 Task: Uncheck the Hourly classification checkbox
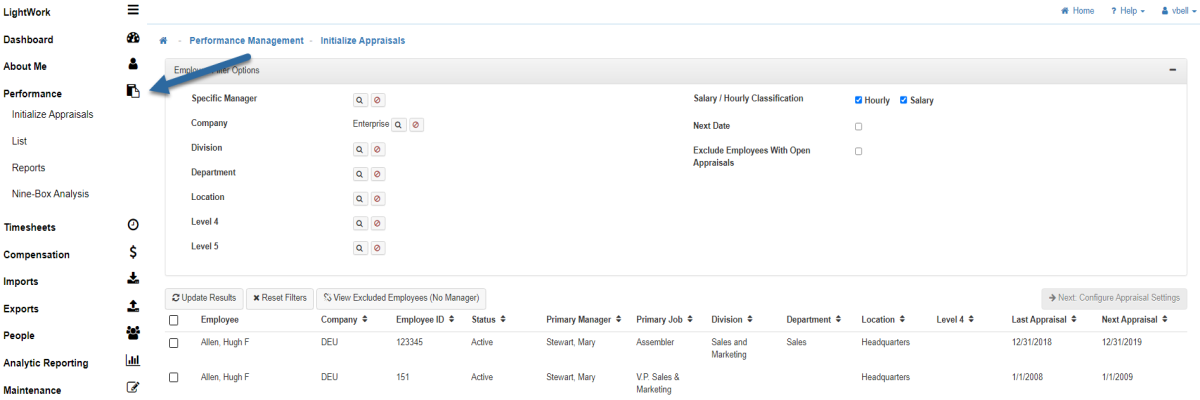pyautogui.click(x=859, y=100)
